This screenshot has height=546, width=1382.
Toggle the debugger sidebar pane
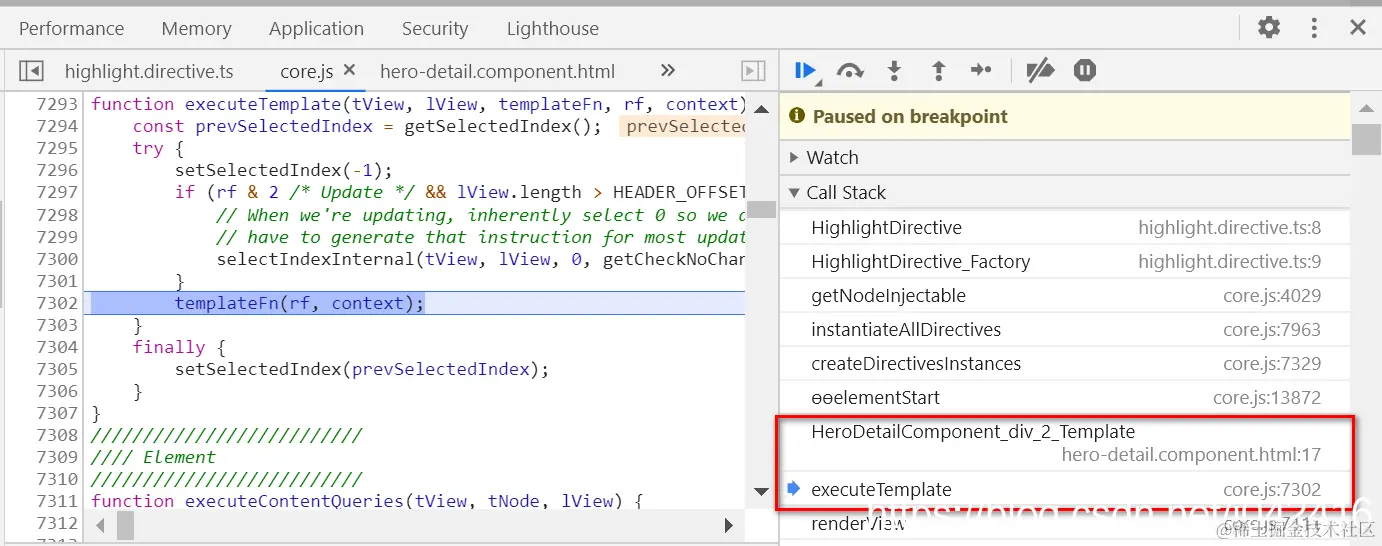point(753,71)
